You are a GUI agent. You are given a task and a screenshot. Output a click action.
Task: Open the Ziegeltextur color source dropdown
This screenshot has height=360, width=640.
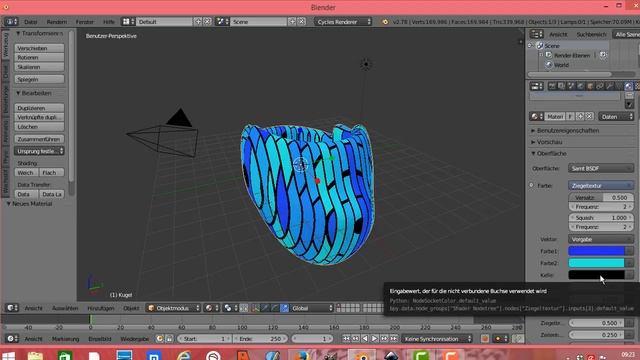point(601,185)
